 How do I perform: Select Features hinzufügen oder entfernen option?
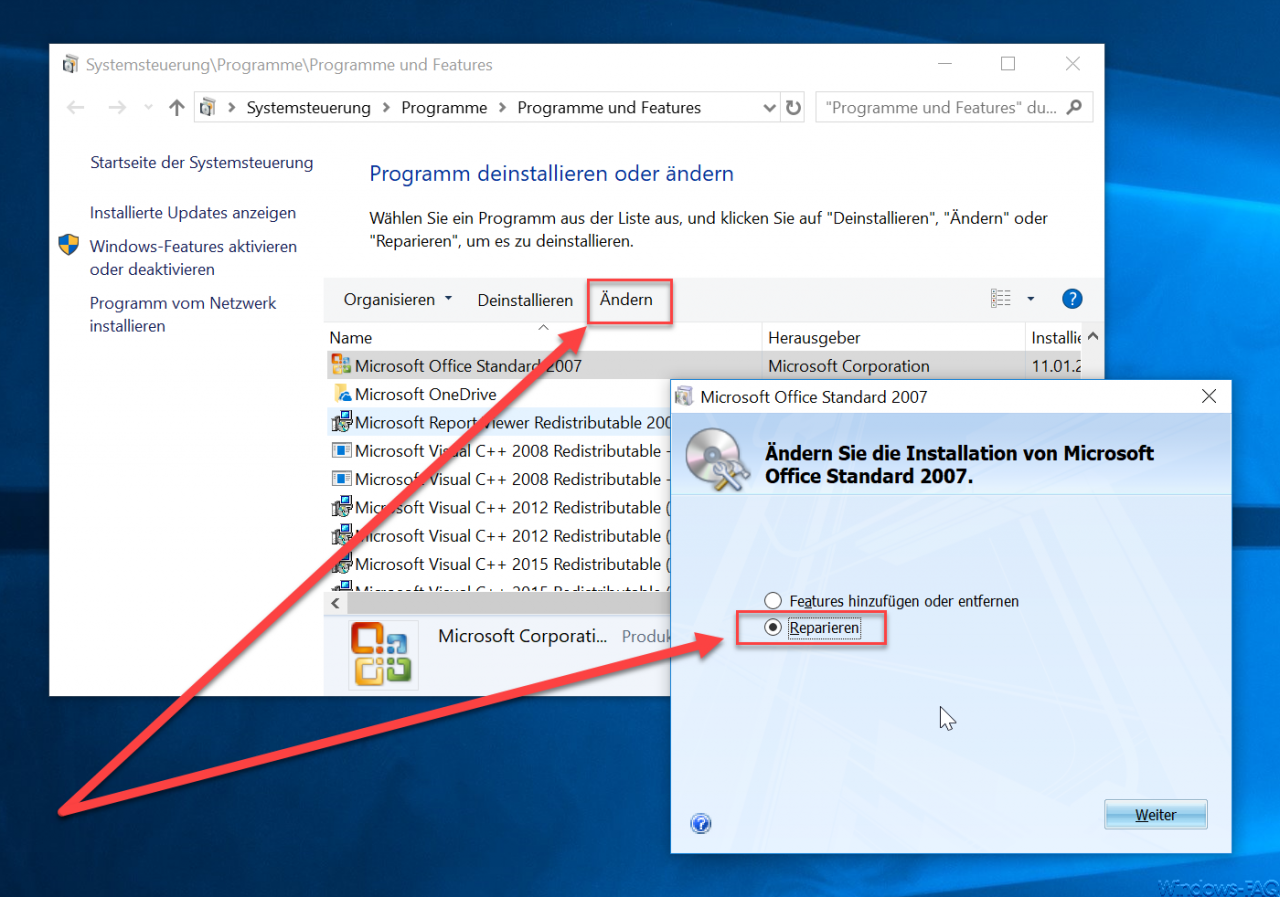pyautogui.click(x=892, y=601)
